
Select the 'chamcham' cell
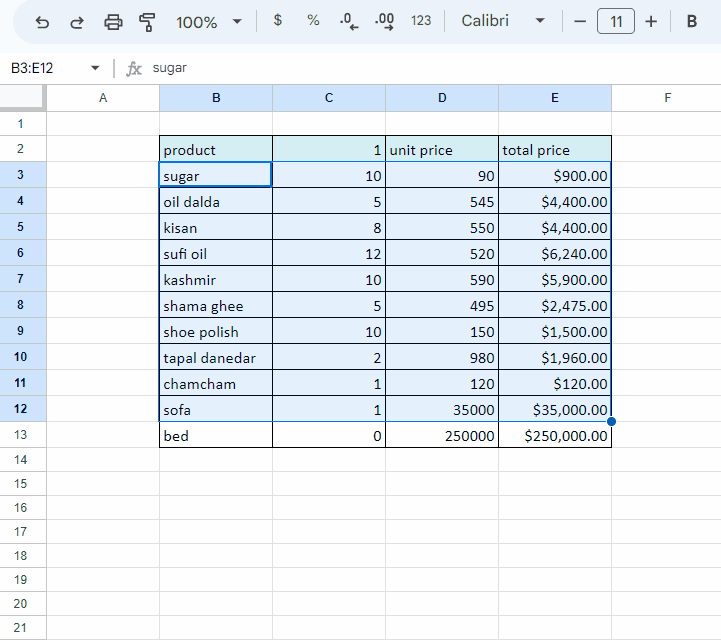click(216, 383)
